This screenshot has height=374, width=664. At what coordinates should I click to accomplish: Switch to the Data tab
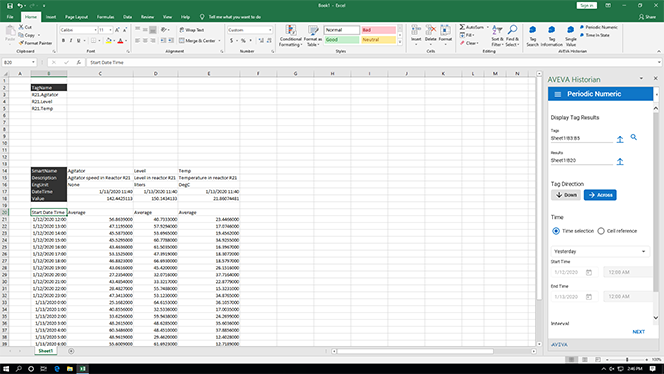(127, 17)
